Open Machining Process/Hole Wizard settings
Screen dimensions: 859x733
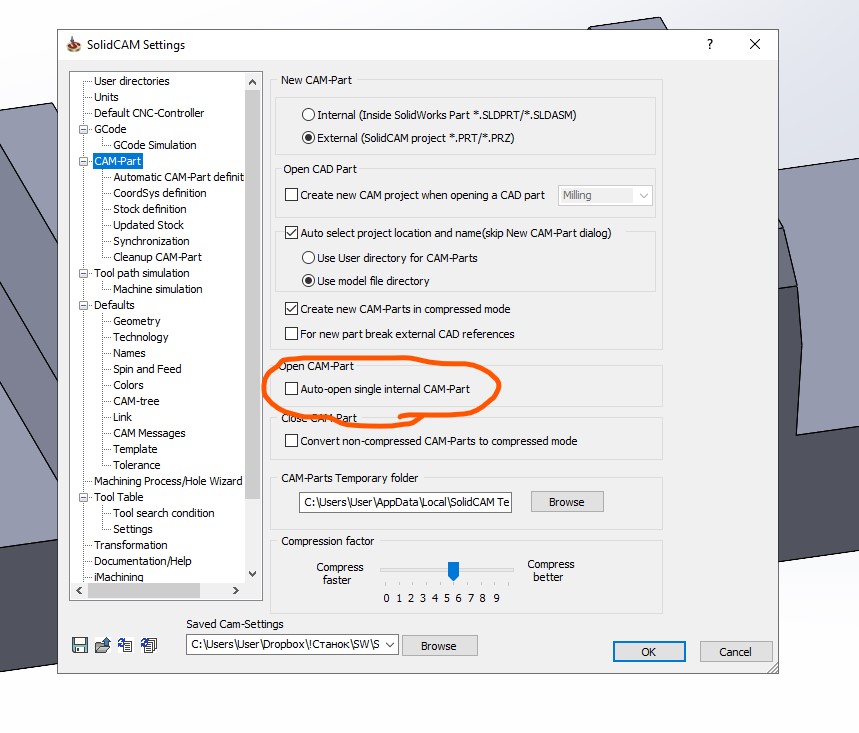168,481
